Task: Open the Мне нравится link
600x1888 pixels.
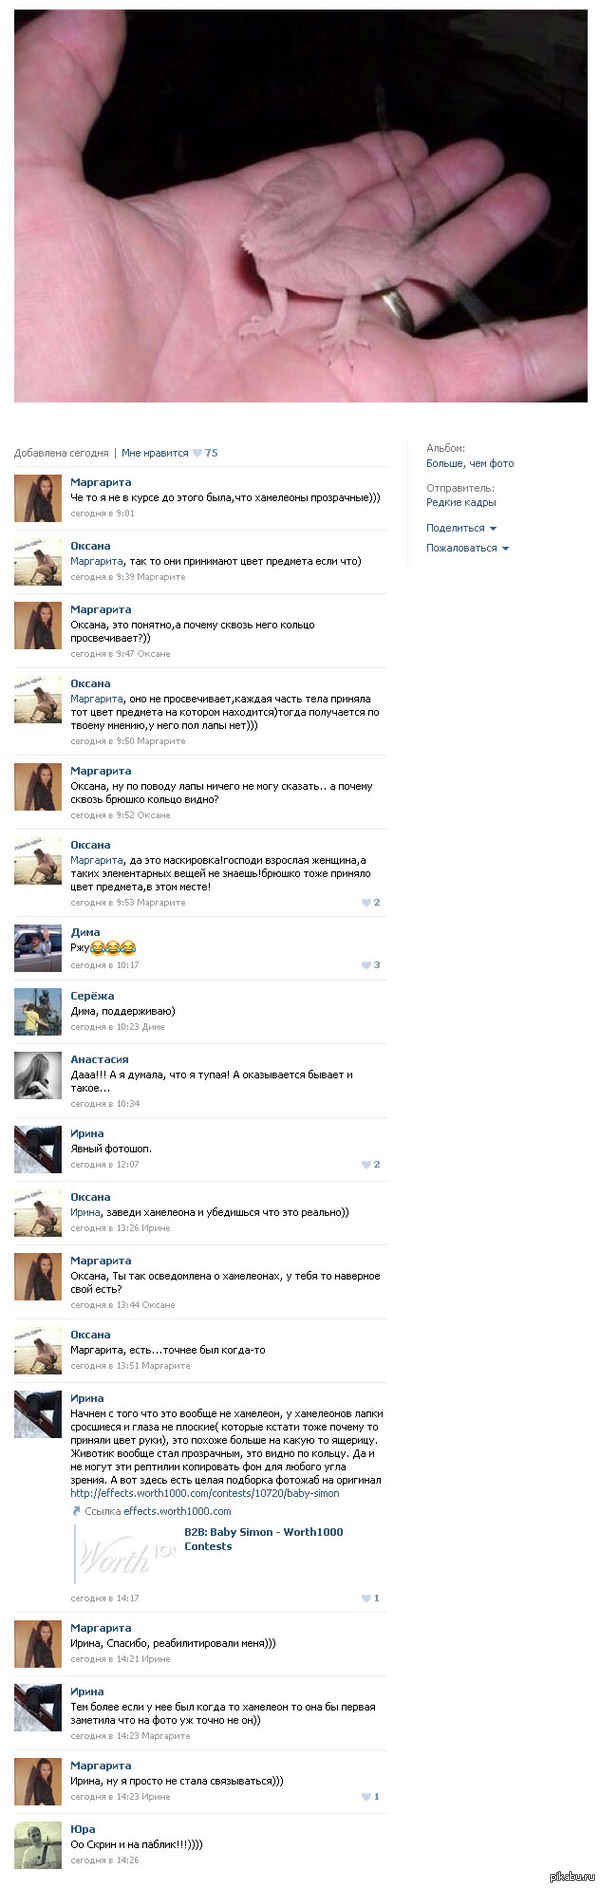Action: 155,453
